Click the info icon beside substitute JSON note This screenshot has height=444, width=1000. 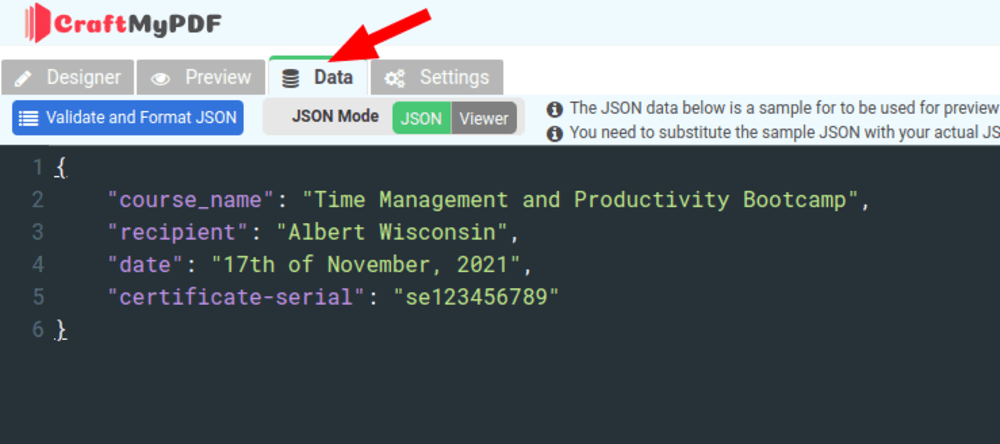point(555,133)
